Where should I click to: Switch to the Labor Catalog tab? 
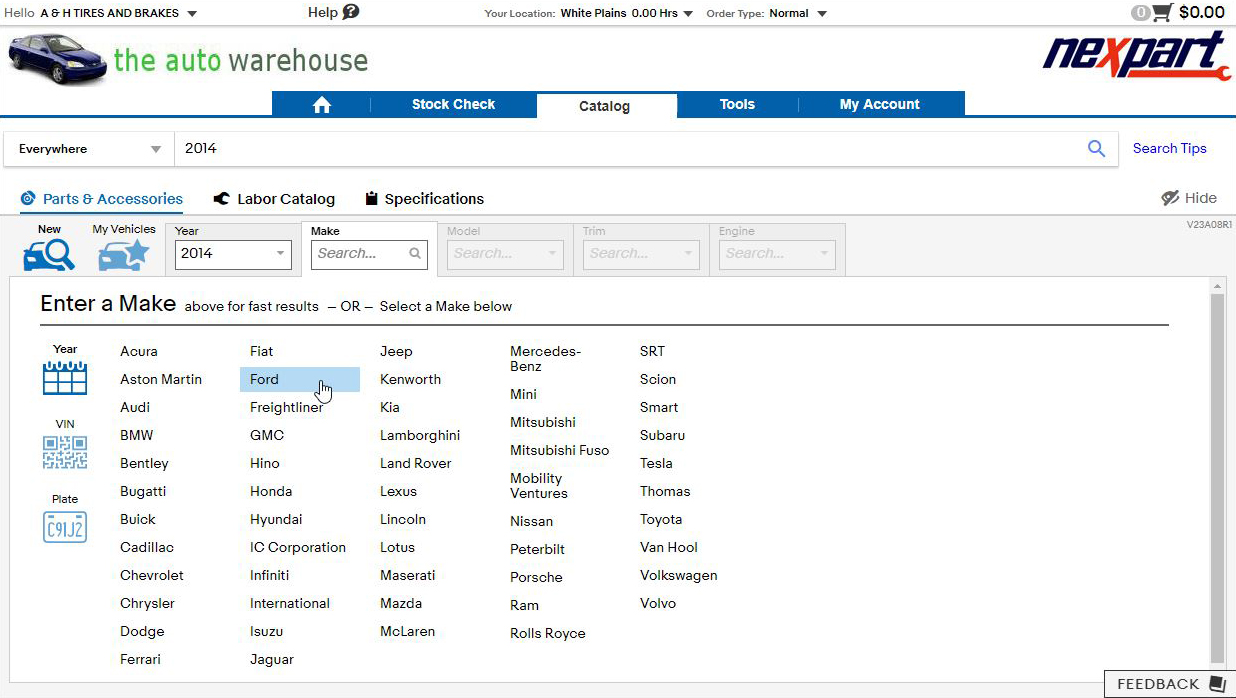click(275, 199)
